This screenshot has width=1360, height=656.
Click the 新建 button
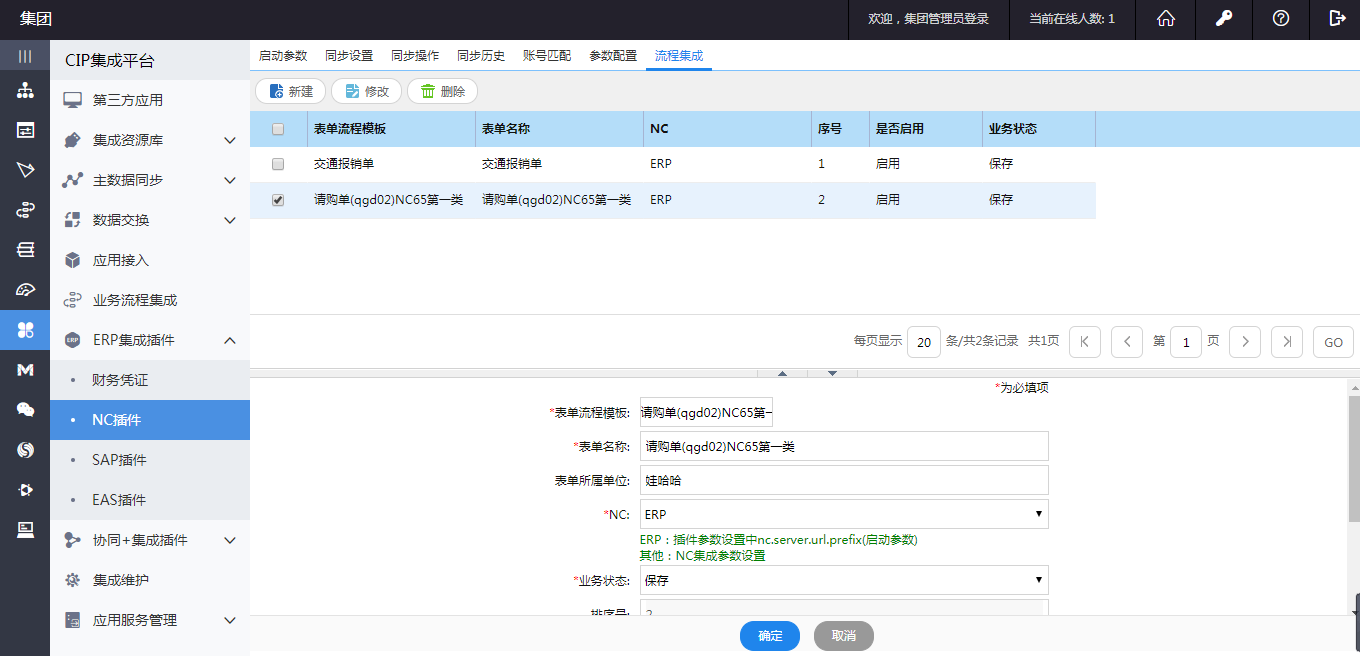(x=290, y=91)
